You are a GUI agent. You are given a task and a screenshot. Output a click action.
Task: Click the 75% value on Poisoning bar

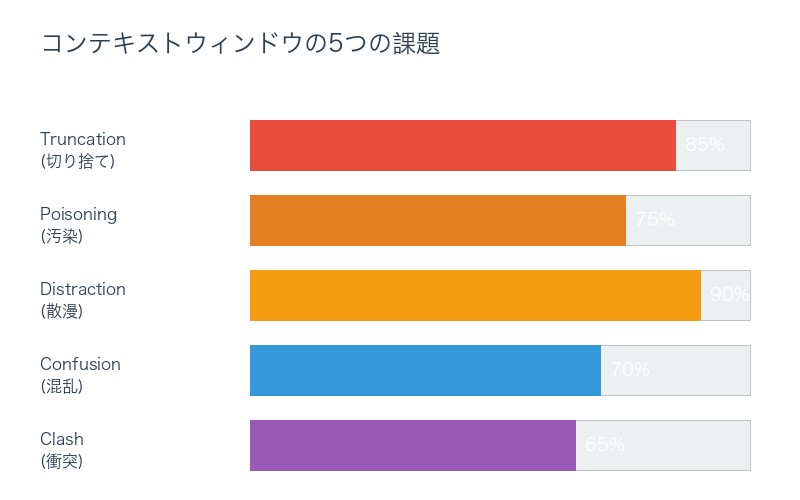(x=655, y=220)
